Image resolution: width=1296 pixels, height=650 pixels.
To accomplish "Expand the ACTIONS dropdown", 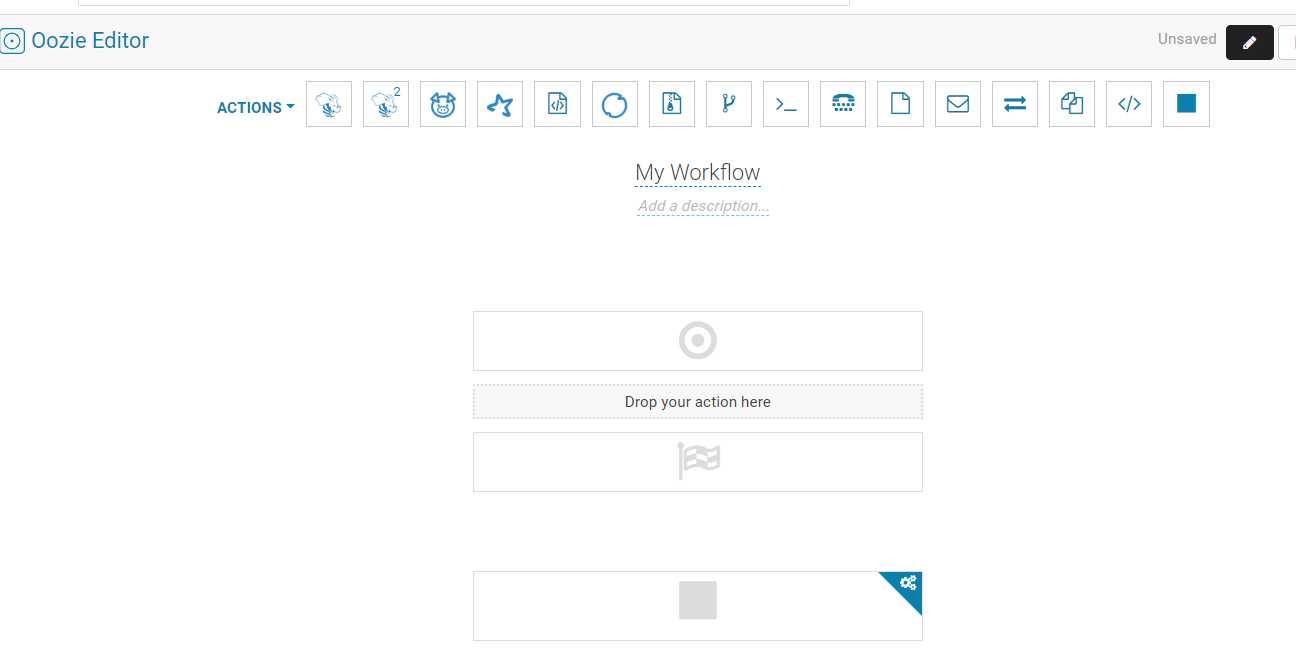I will click(x=256, y=108).
